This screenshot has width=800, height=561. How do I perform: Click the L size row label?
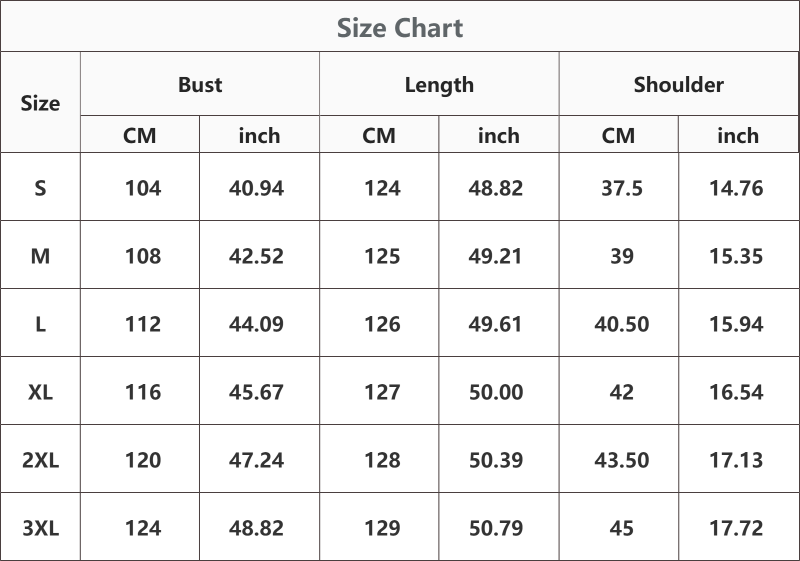click(40, 324)
